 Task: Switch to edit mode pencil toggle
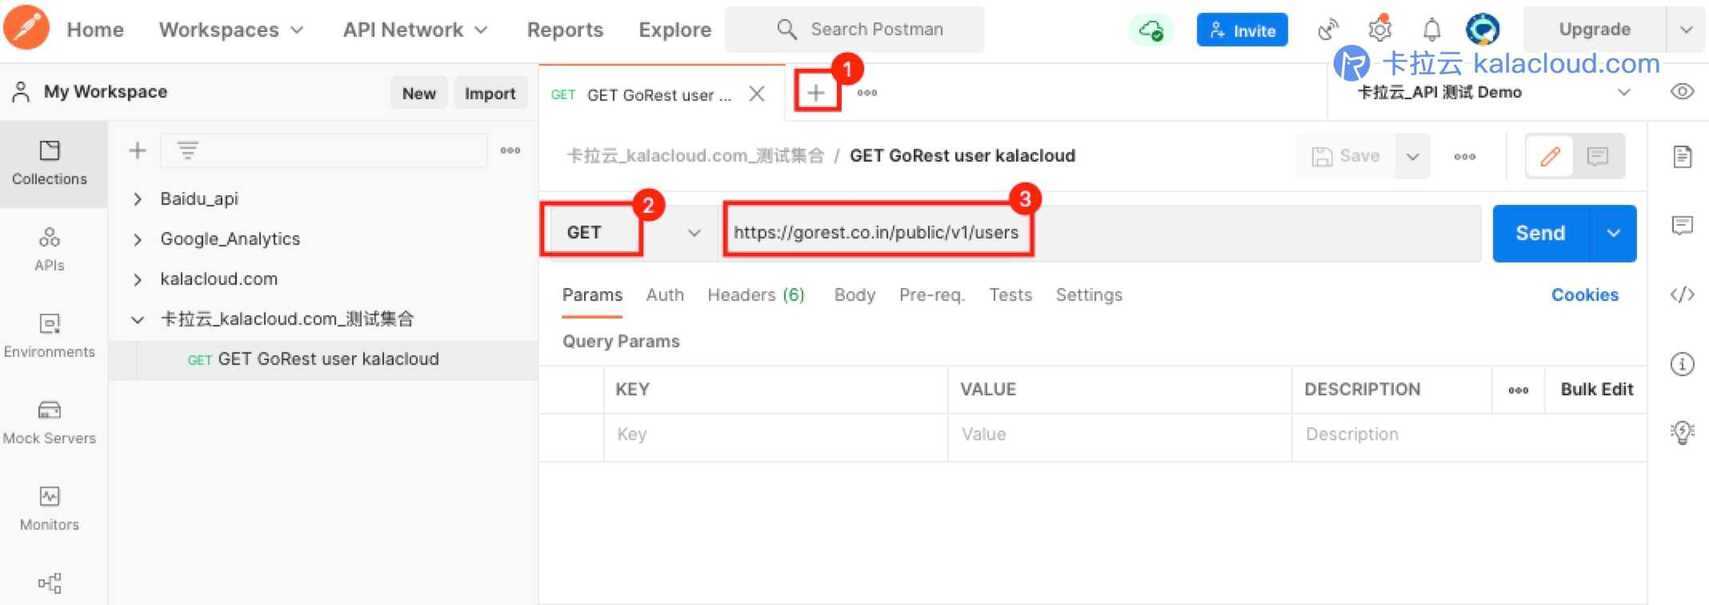1550,156
